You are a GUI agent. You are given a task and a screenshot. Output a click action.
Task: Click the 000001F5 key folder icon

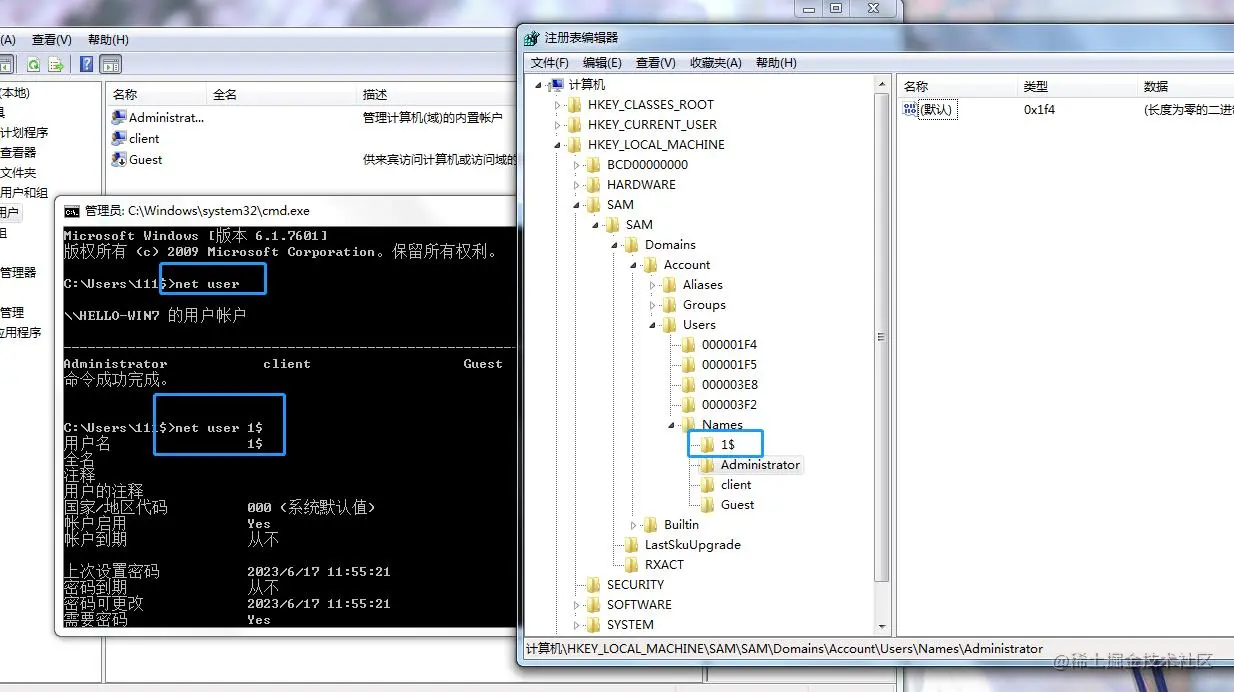689,365
